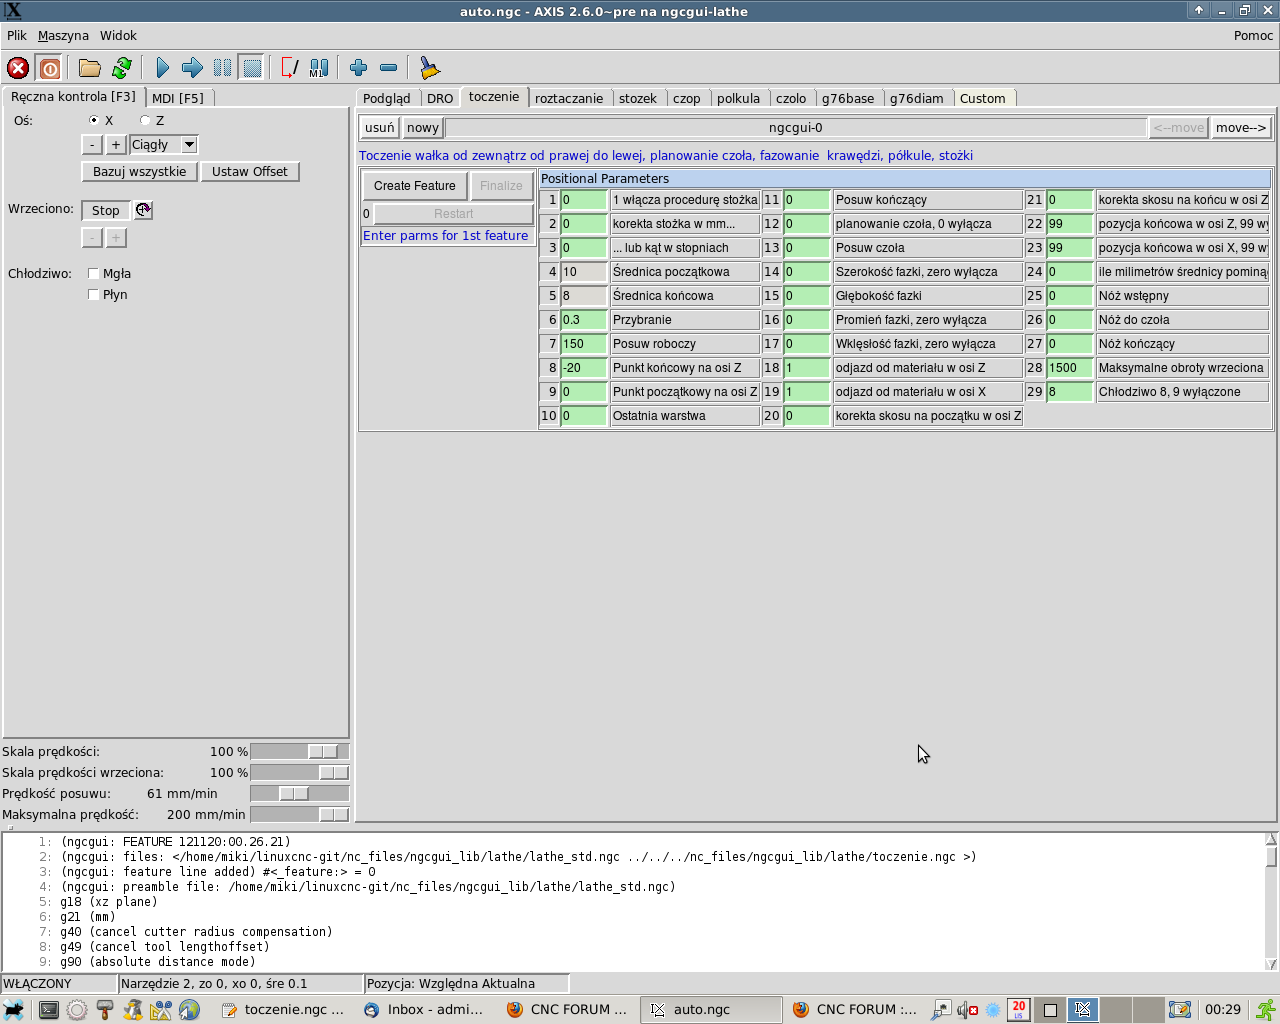This screenshot has height=1024, width=1280.
Task: Open the Maszyna menu
Action: 63,36
